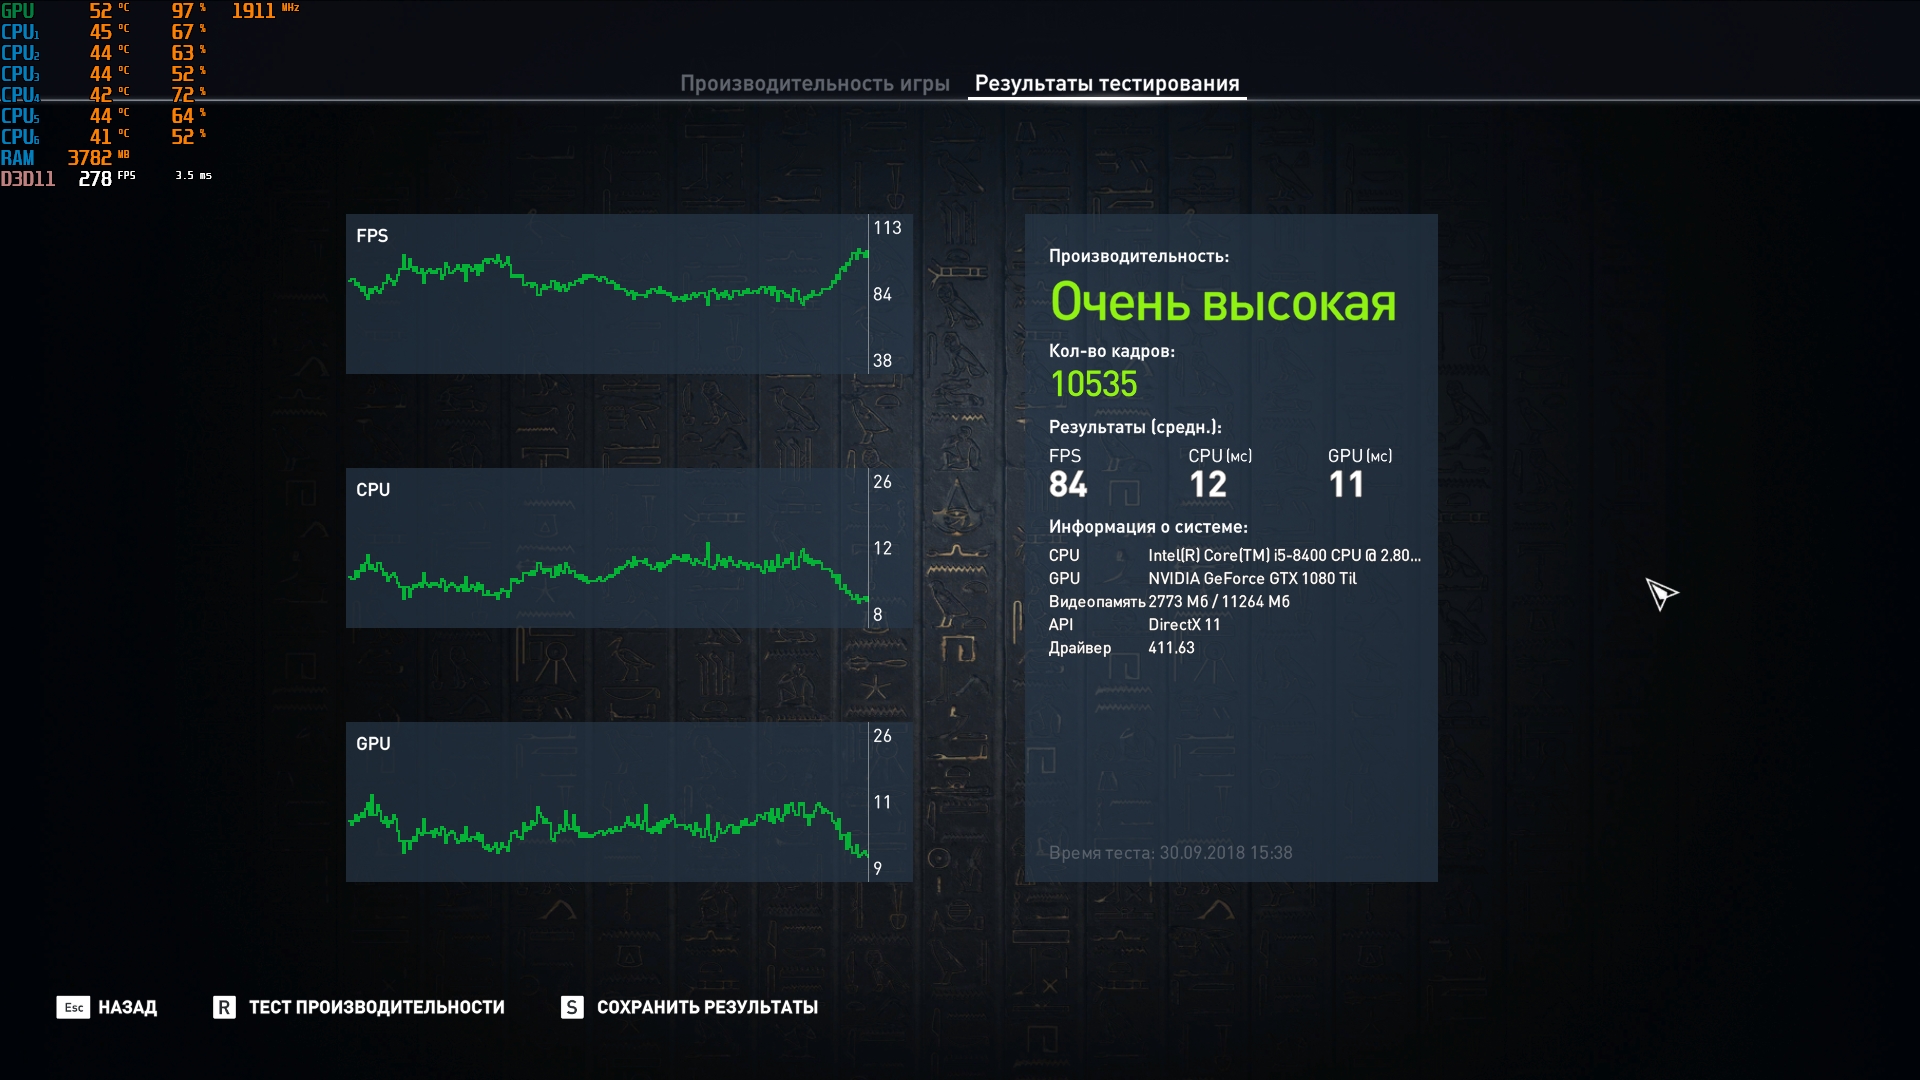1920x1080 pixels.
Task: Click the R key icon
Action: (224, 1007)
